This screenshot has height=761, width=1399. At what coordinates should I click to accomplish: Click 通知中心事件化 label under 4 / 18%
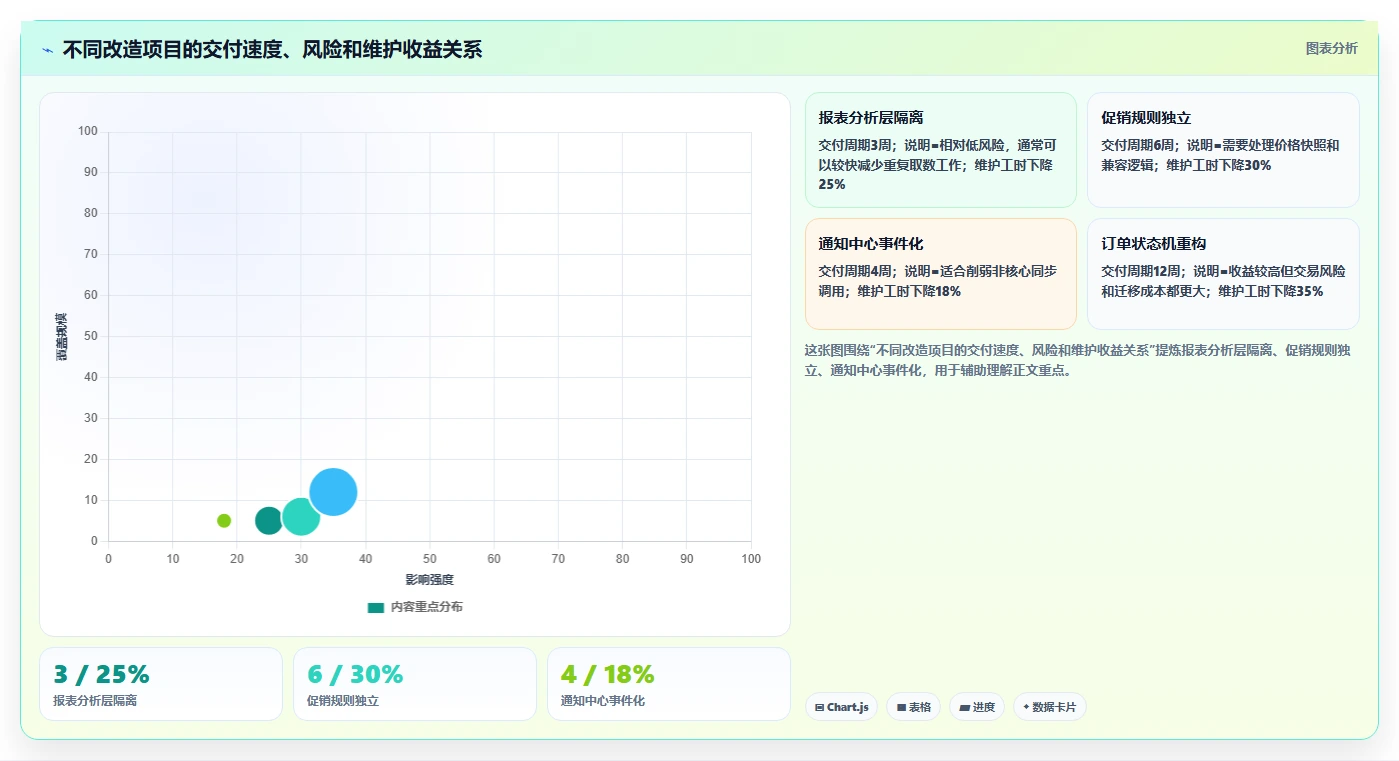click(603, 701)
